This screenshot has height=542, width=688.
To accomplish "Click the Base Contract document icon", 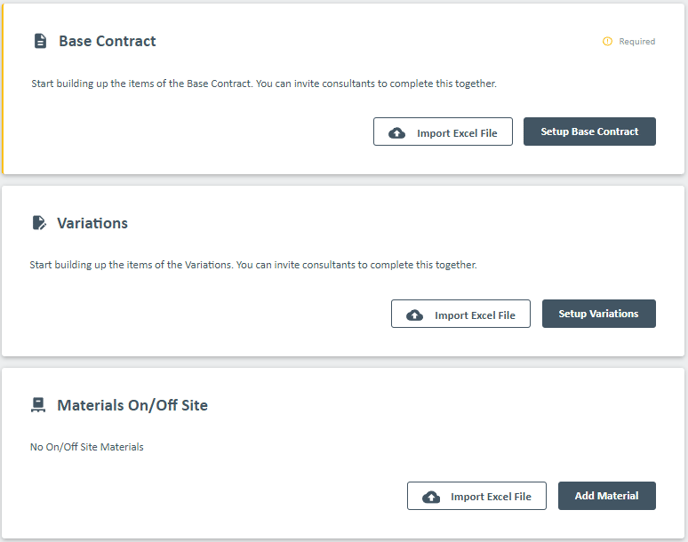I will 40,41.
